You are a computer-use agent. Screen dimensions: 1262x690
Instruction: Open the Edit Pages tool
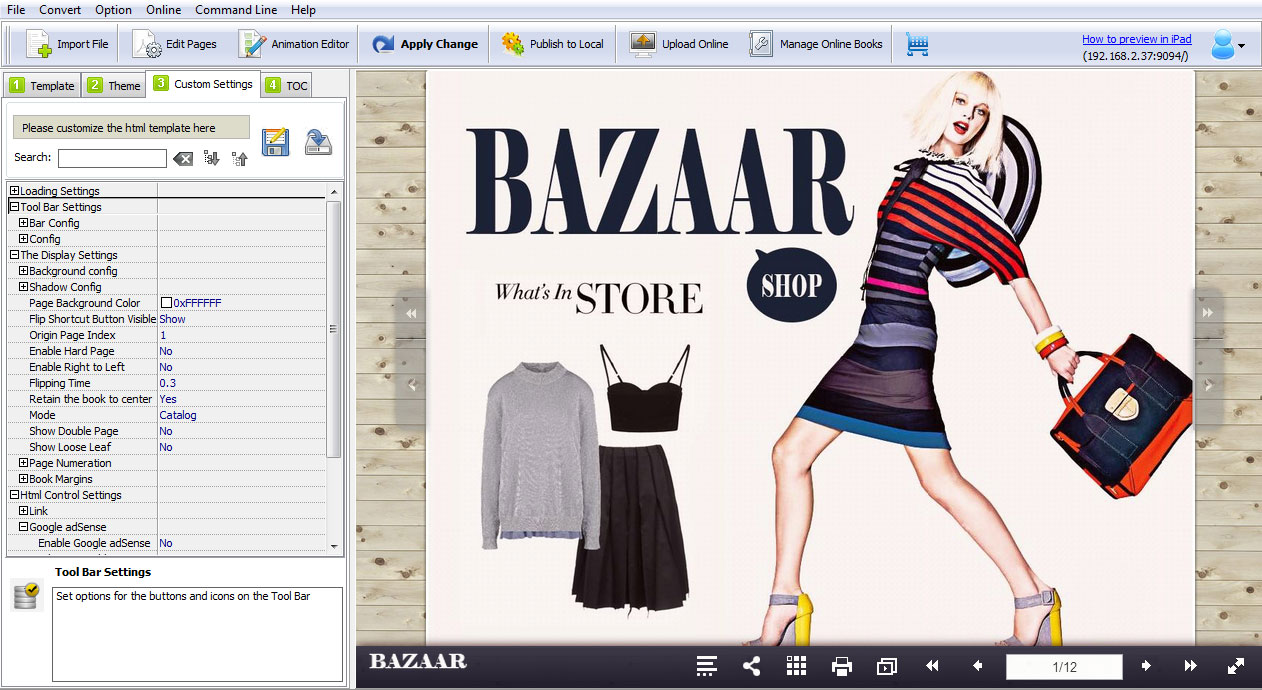[175, 44]
